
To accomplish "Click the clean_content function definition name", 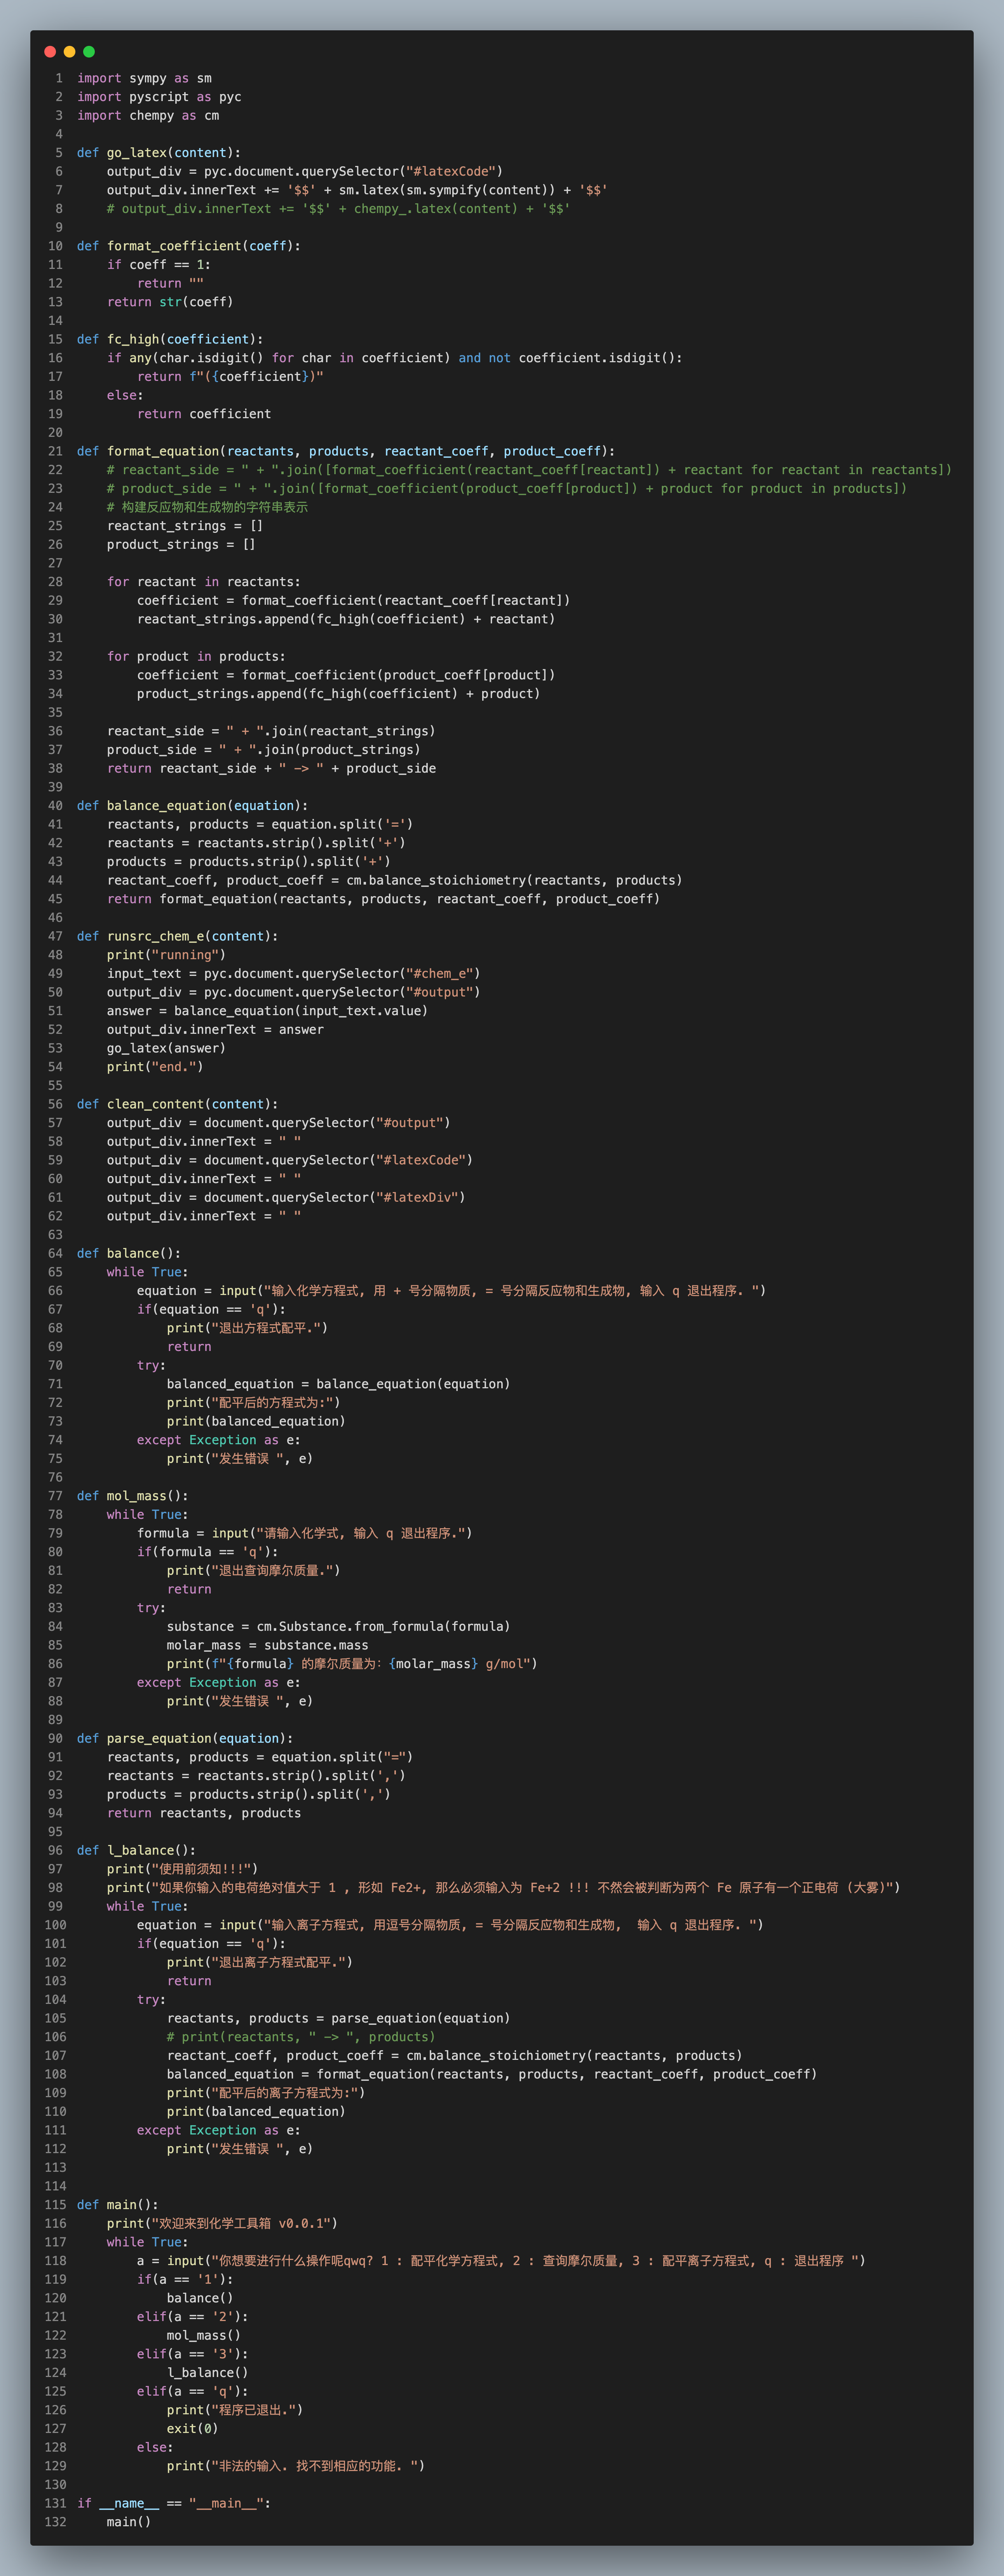I will tap(155, 1104).
